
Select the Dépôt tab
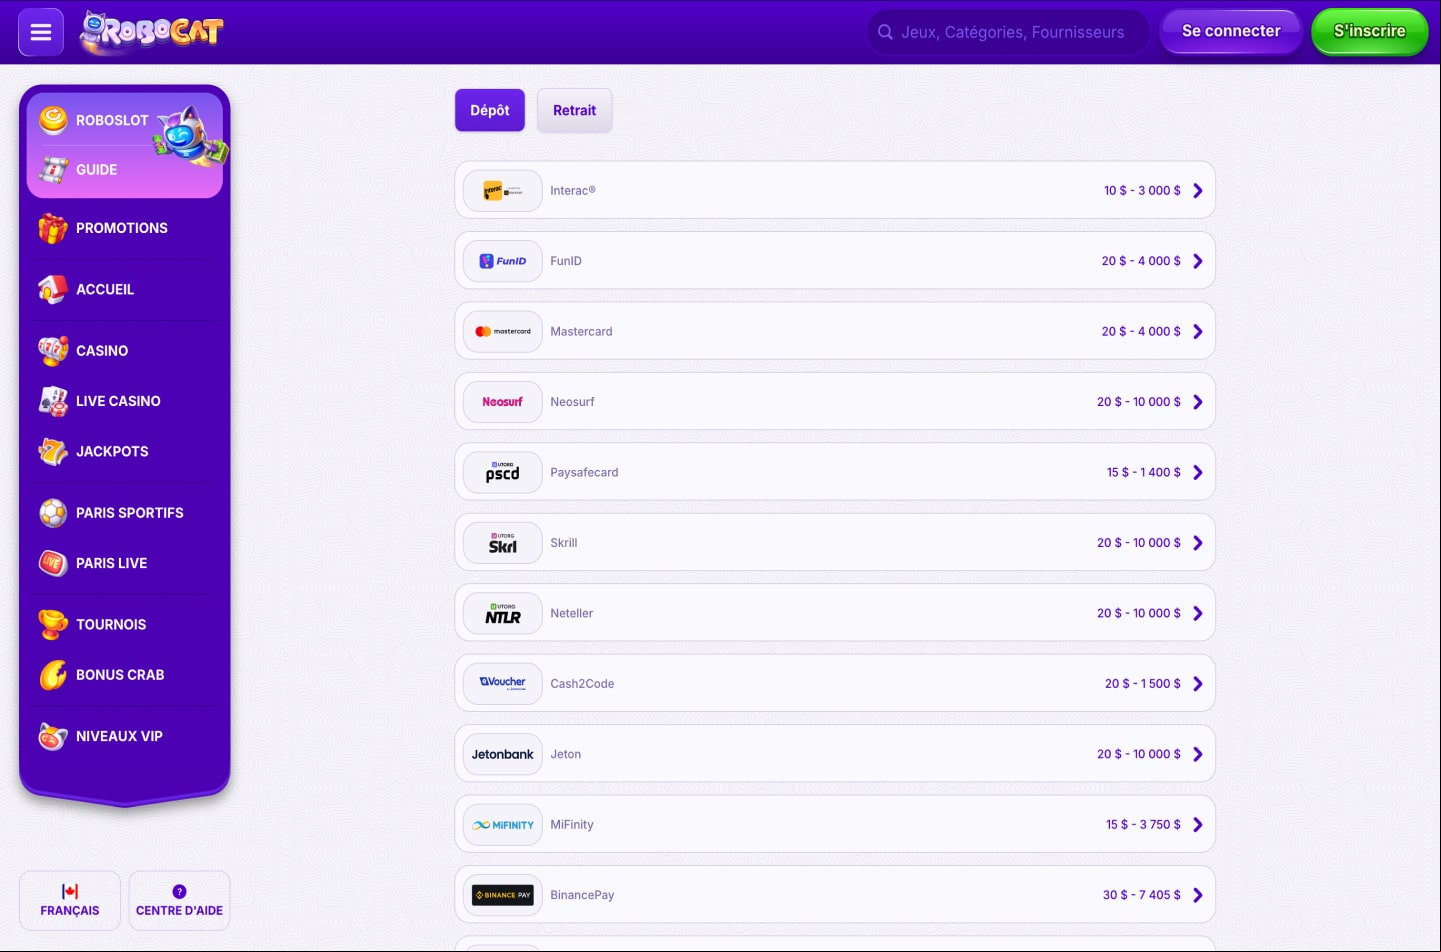[x=490, y=110]
